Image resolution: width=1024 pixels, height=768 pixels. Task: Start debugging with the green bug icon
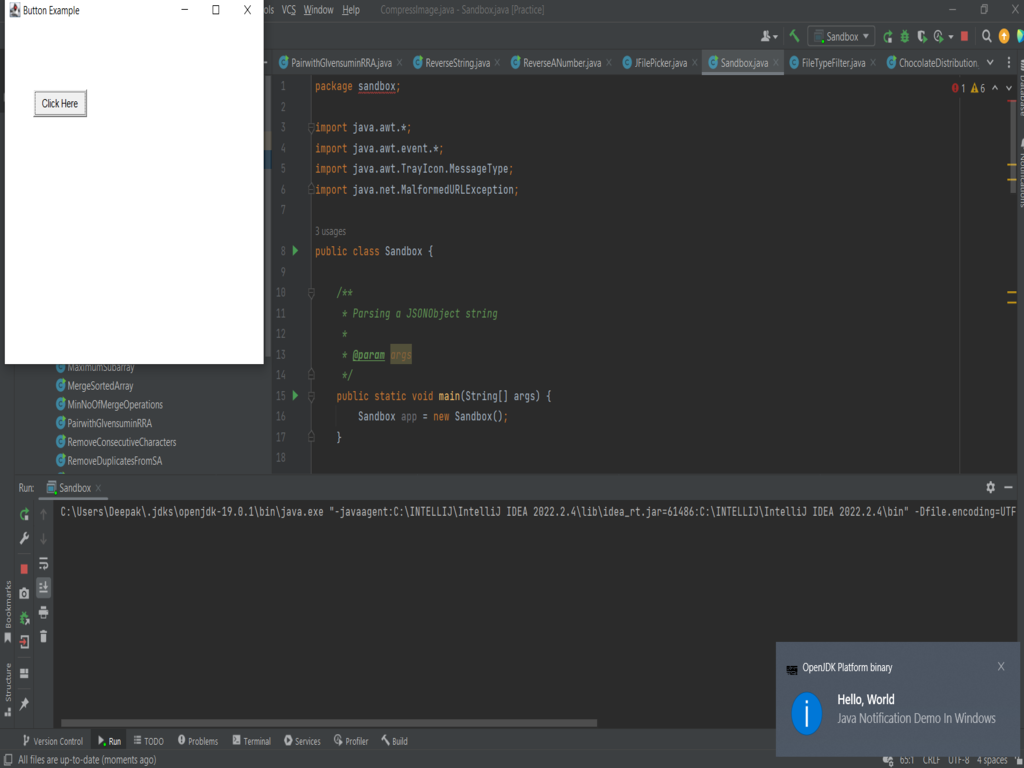904,37
